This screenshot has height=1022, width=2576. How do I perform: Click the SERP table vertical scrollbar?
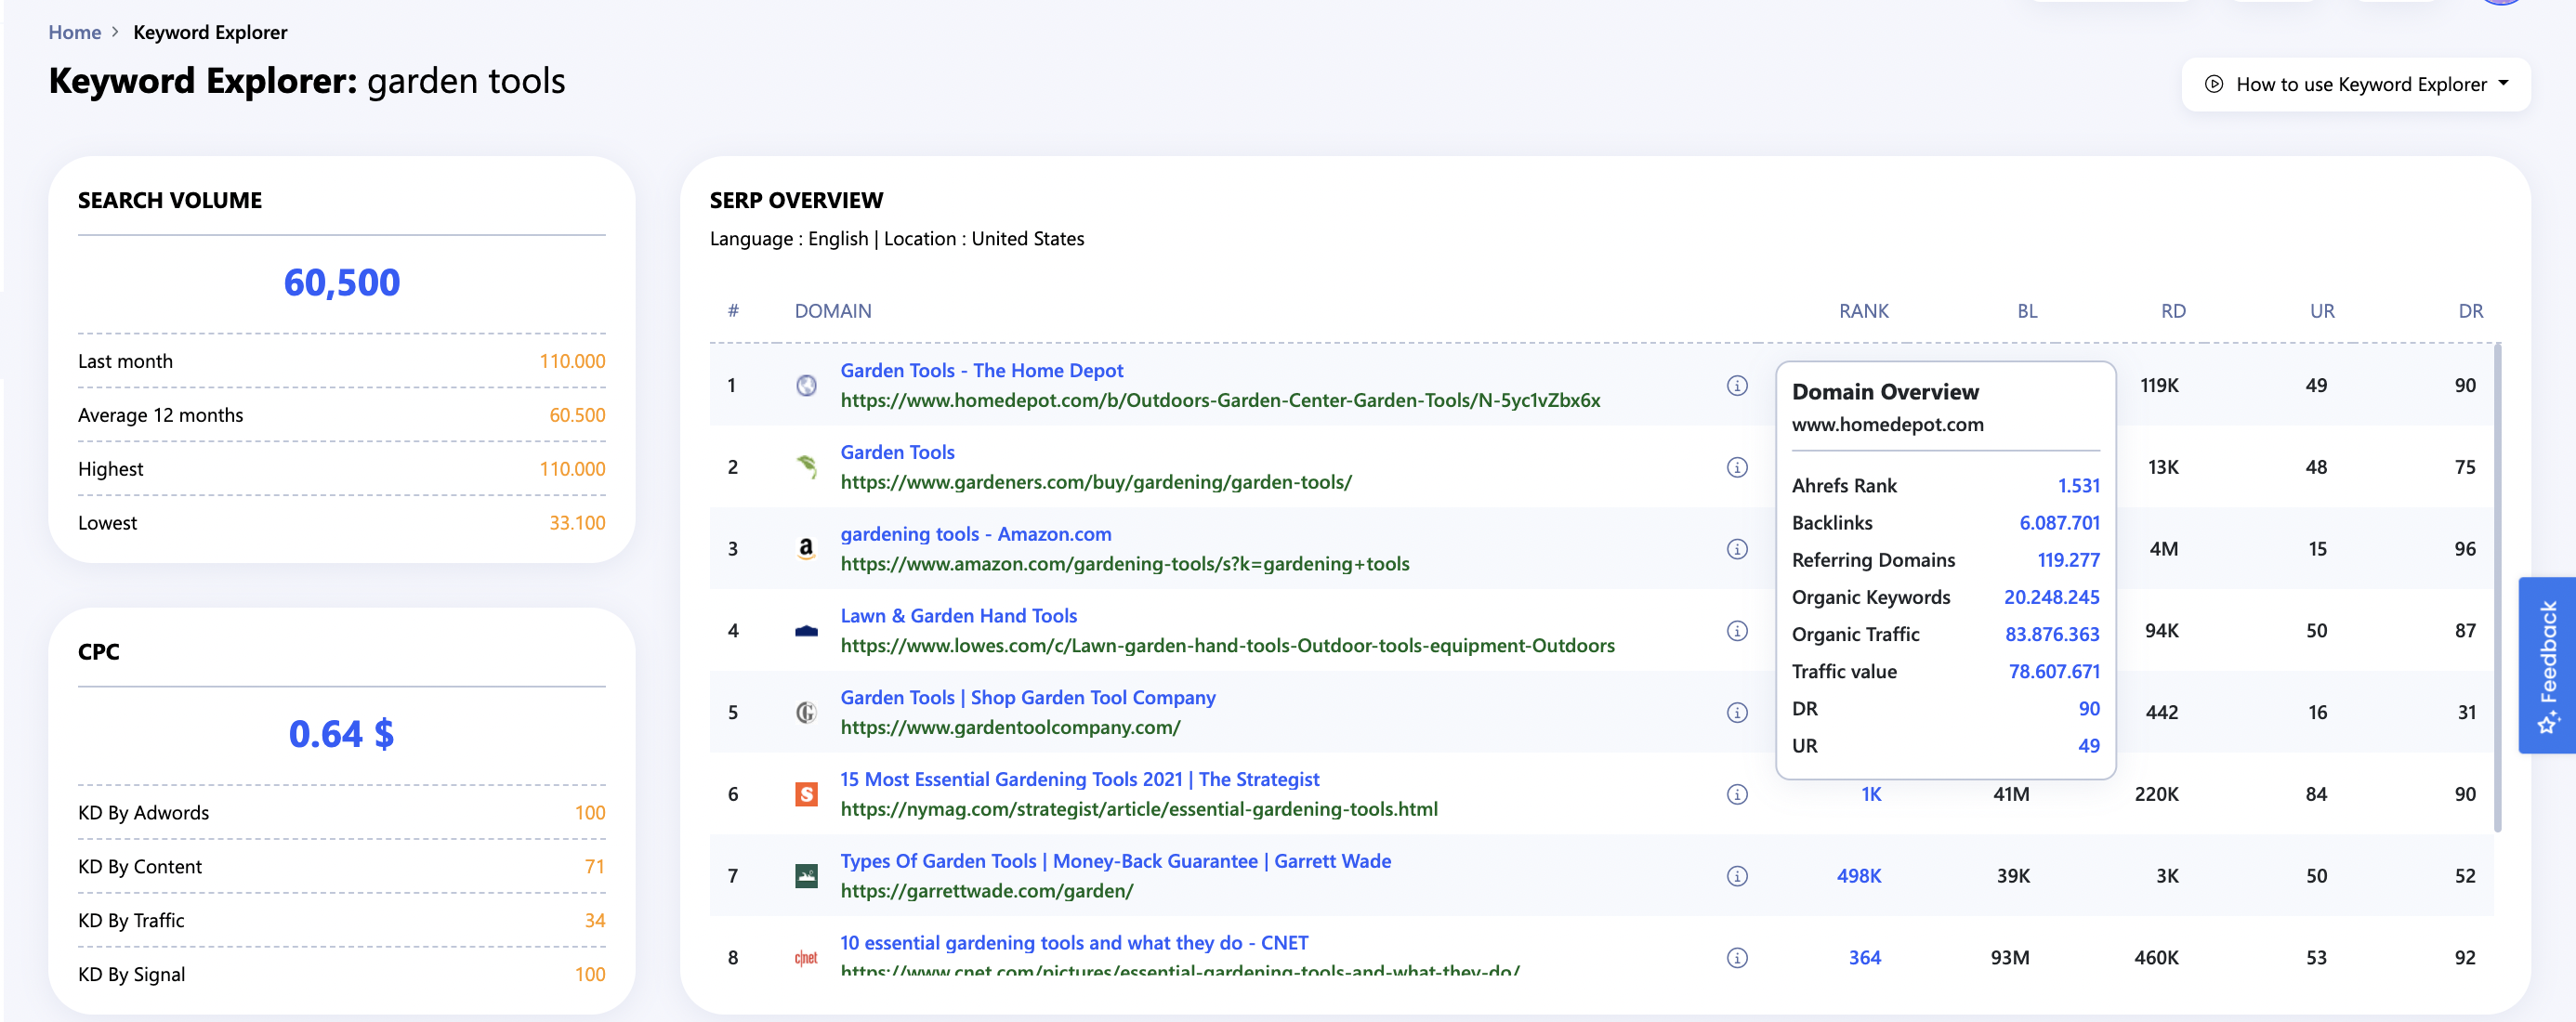pyautogui.click(x=2497, y=588)
